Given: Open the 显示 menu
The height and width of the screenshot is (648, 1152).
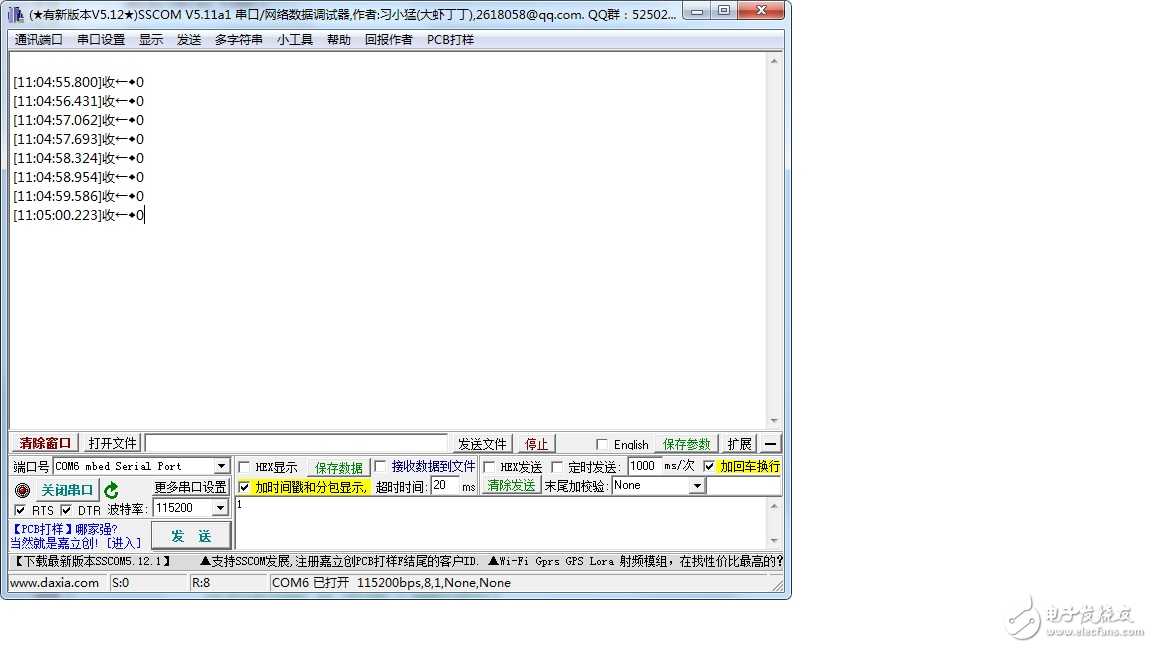Looking at the screenshot, I should tap(151, 40).
